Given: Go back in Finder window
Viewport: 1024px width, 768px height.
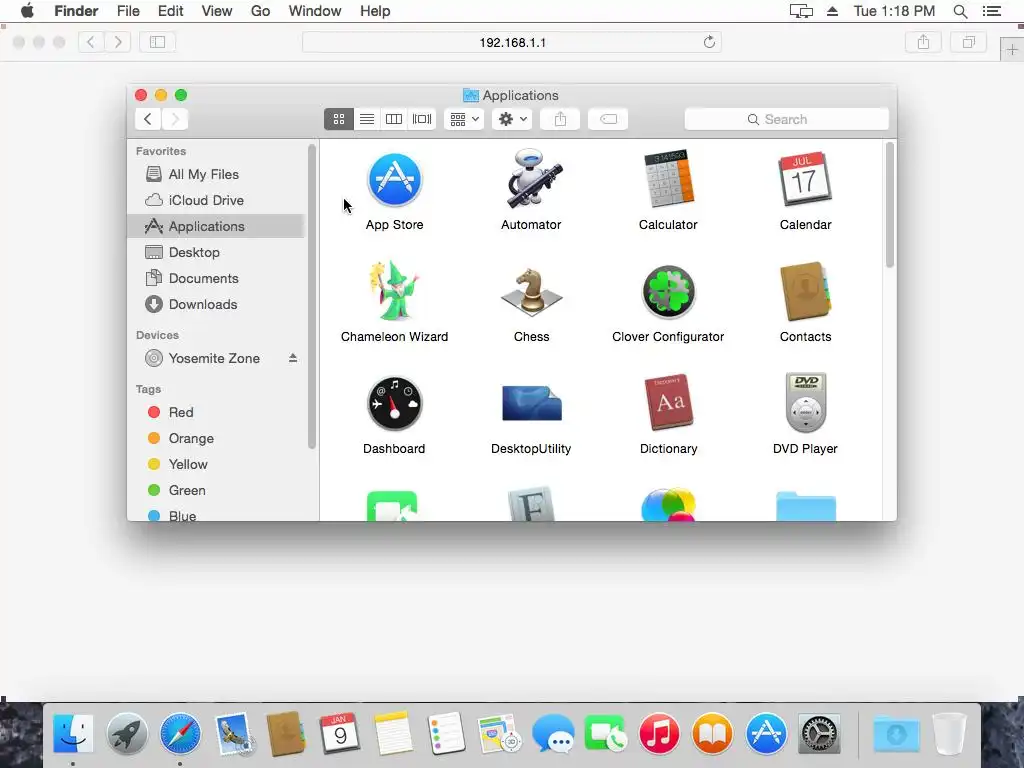Looking at the screenshot, I should (x=148, y=119).
